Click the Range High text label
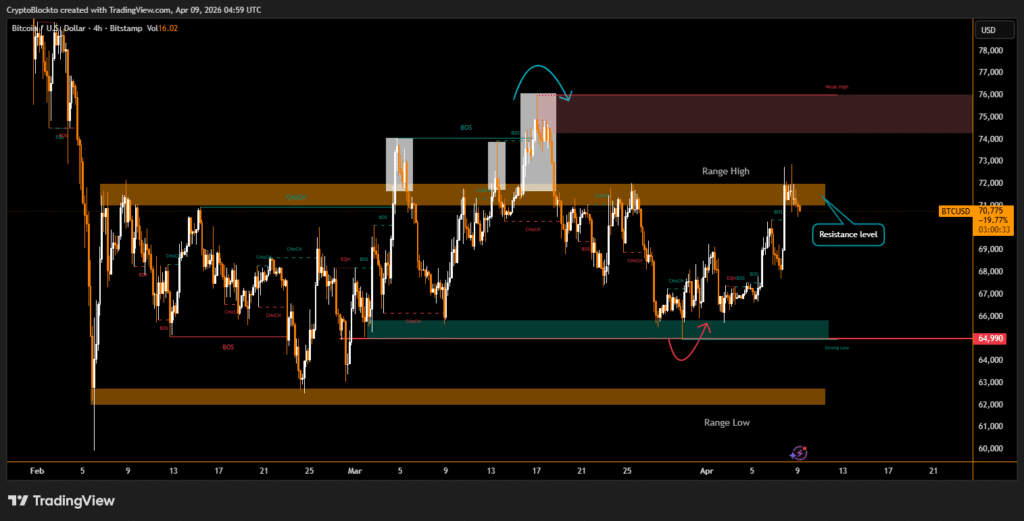This screenshot has width=1024, height=521. [x=725, y=172]
